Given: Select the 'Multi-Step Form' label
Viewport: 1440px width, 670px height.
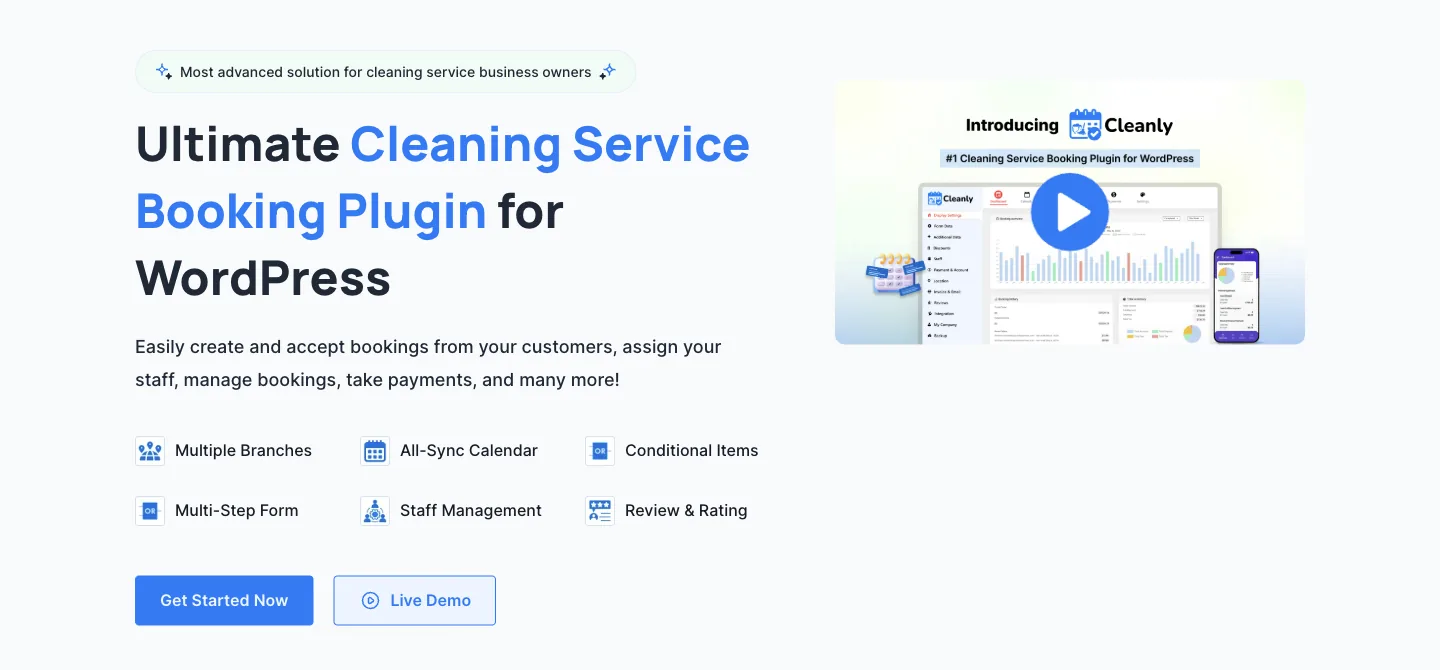Looking at the screenshot, I should click(237, 511).
